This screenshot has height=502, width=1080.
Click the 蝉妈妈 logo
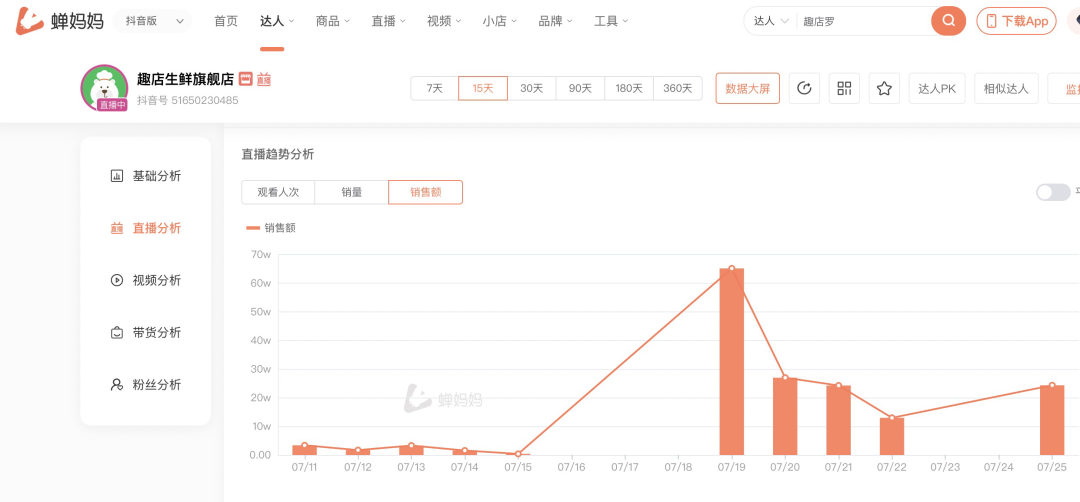59,21
